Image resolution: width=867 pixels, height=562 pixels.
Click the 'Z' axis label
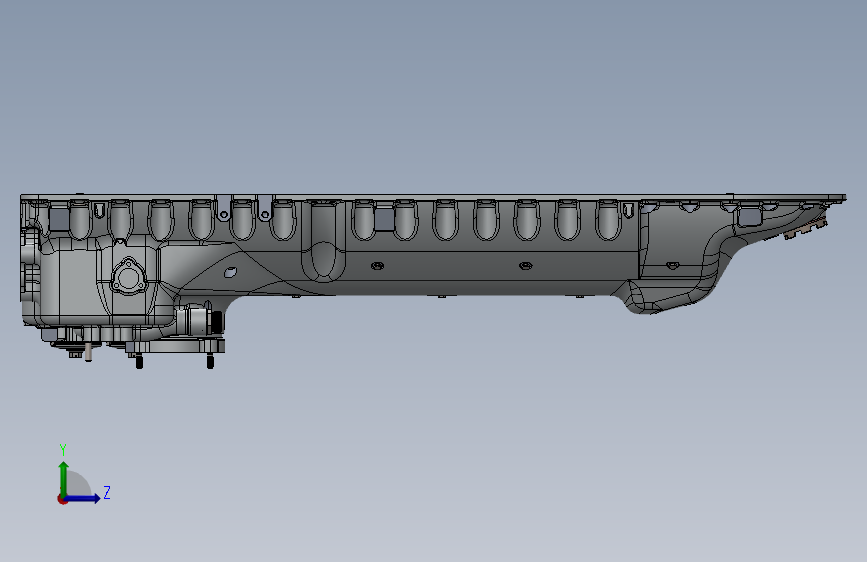(107, 492)
